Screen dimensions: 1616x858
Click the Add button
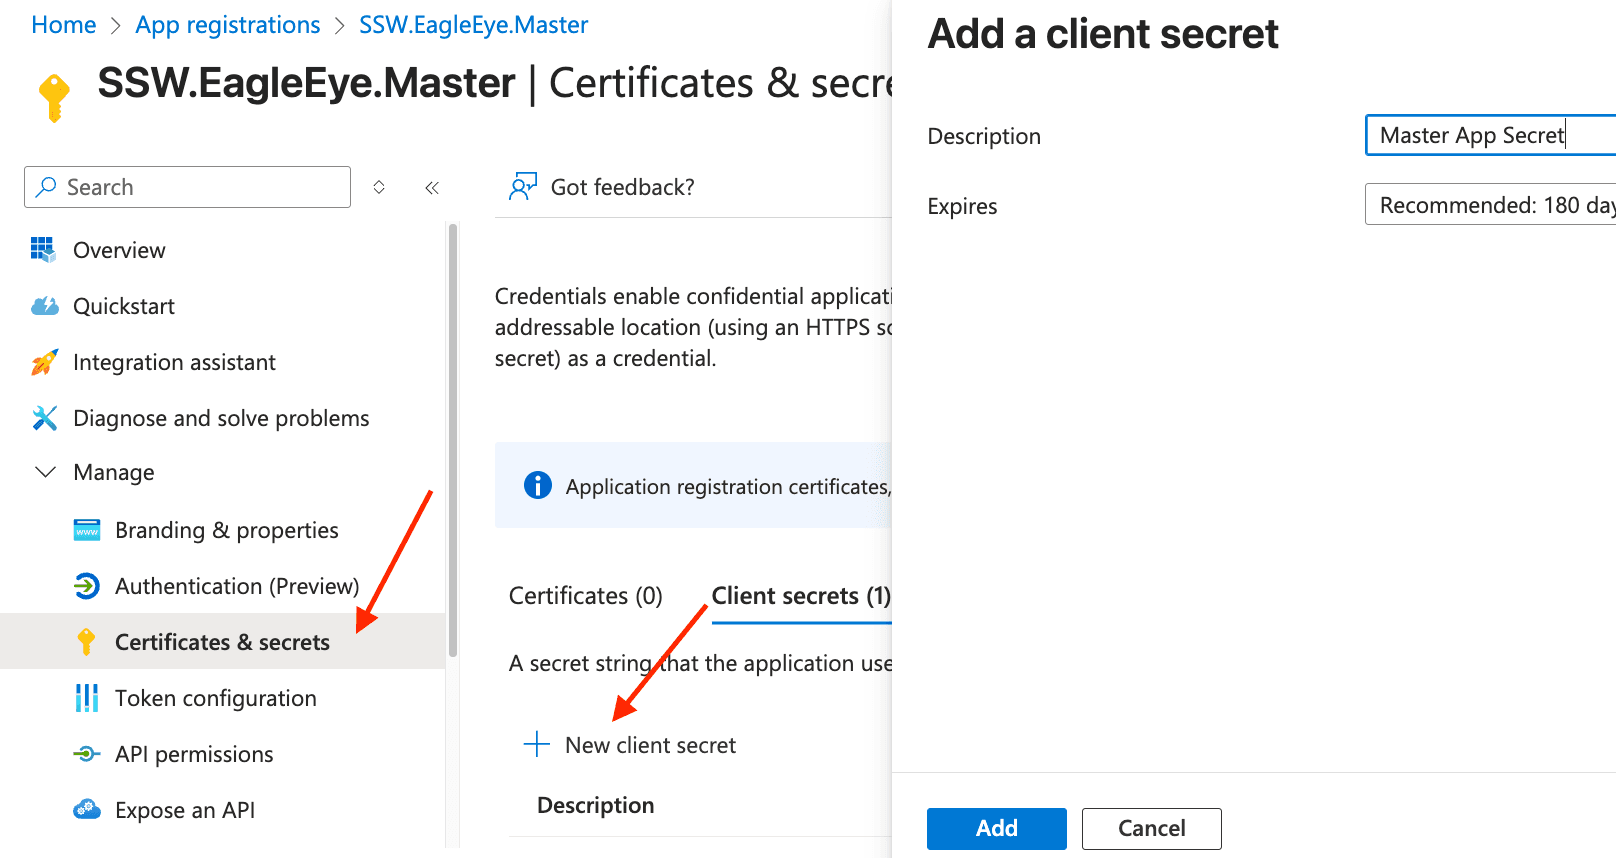[x=997, y=828]
